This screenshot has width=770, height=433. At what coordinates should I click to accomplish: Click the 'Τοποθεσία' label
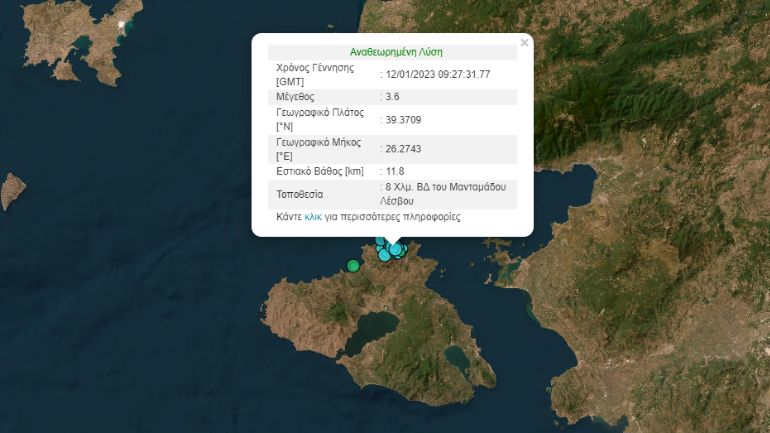click(x=300, y=194)
